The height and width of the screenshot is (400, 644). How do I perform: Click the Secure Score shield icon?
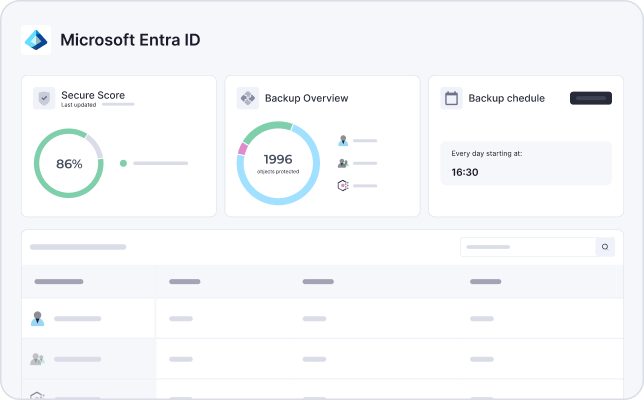(x=44, y=98)
